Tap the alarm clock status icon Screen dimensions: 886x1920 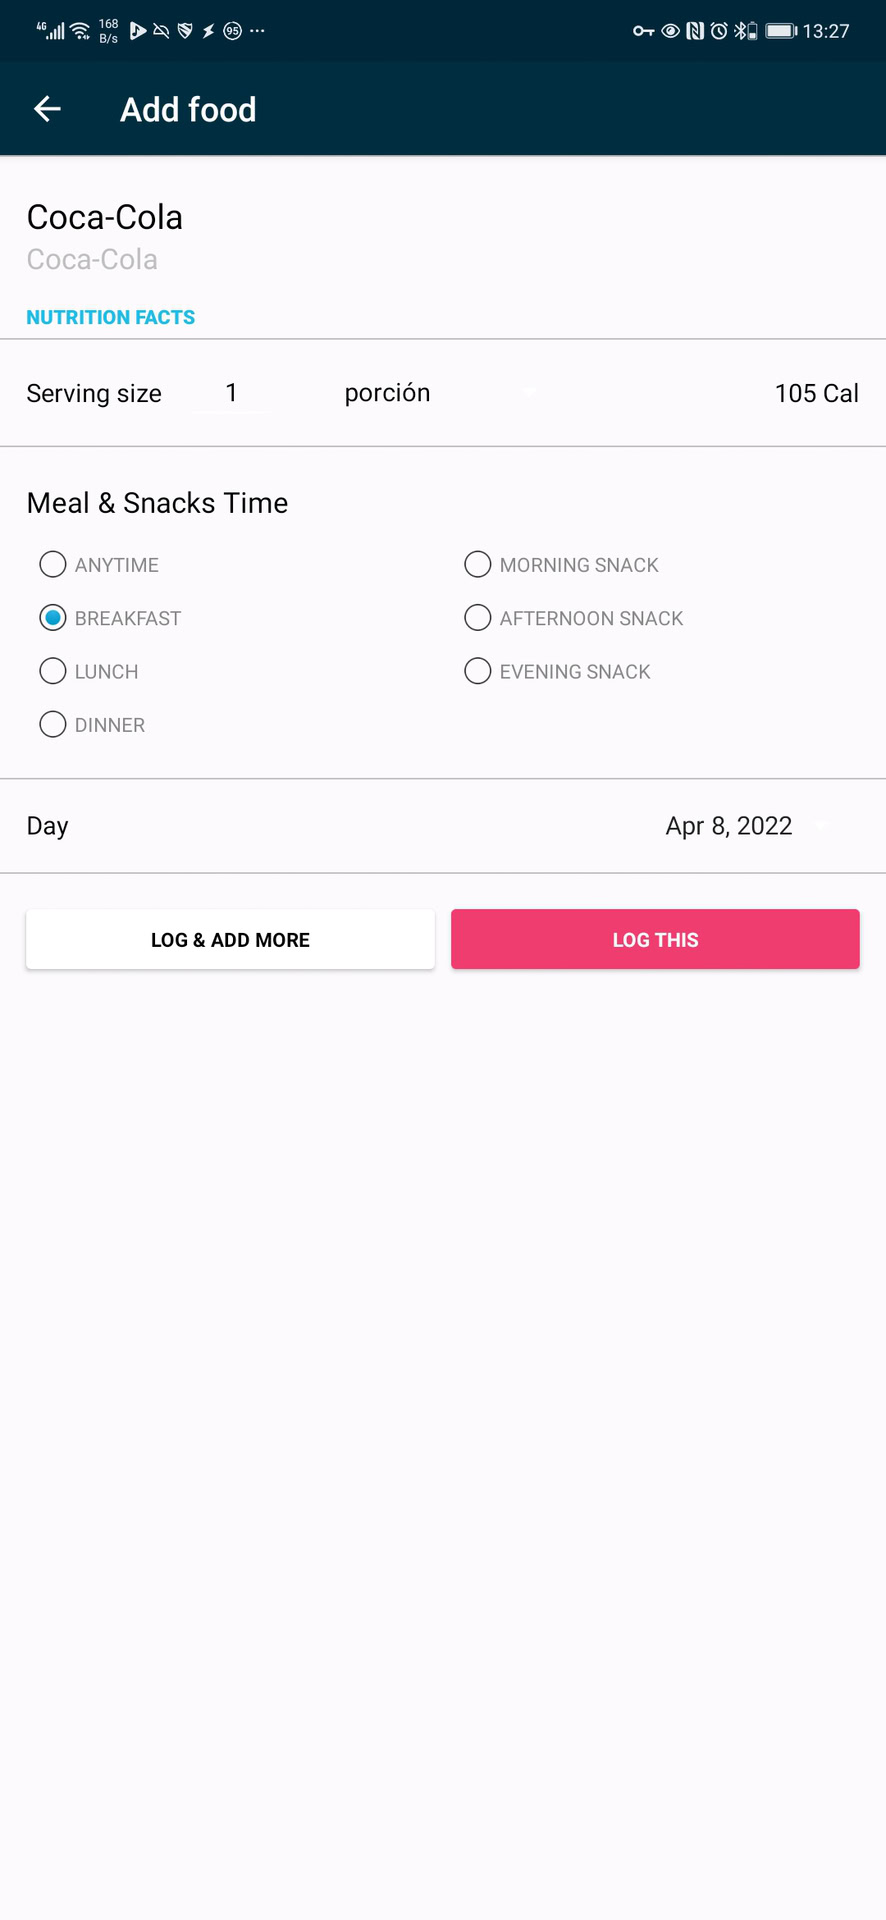(719, 31)
